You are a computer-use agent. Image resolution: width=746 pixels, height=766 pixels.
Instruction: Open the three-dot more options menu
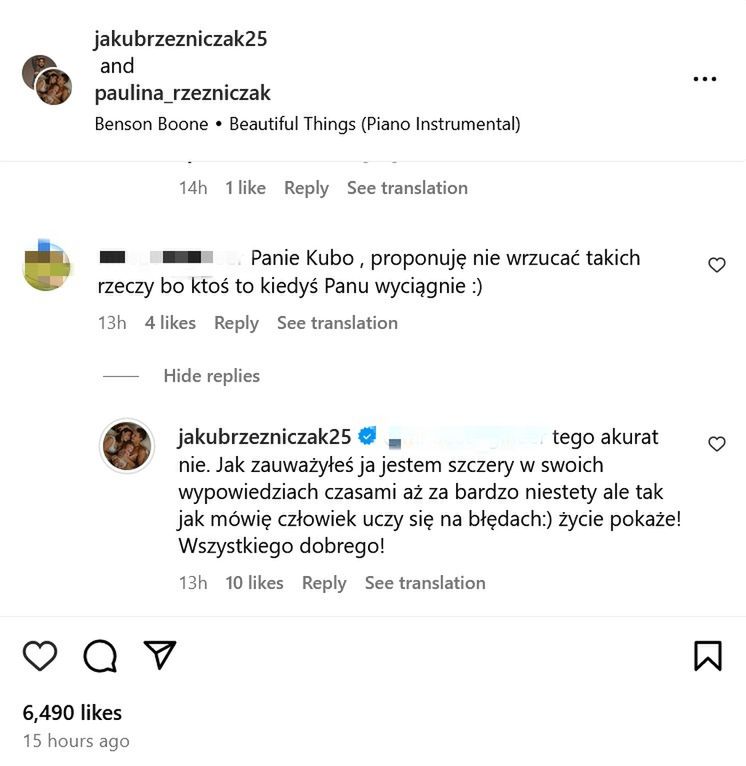point(705,80)
